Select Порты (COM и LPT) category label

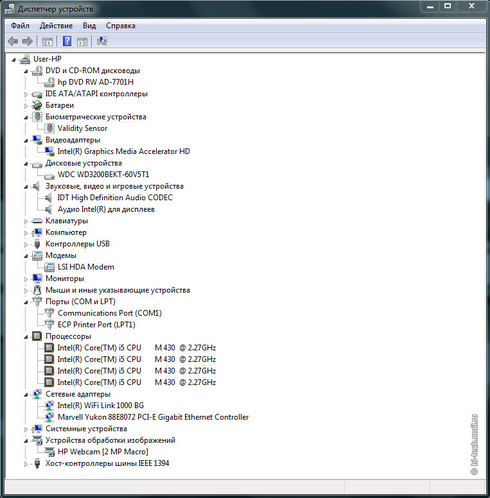coord(80,301)
